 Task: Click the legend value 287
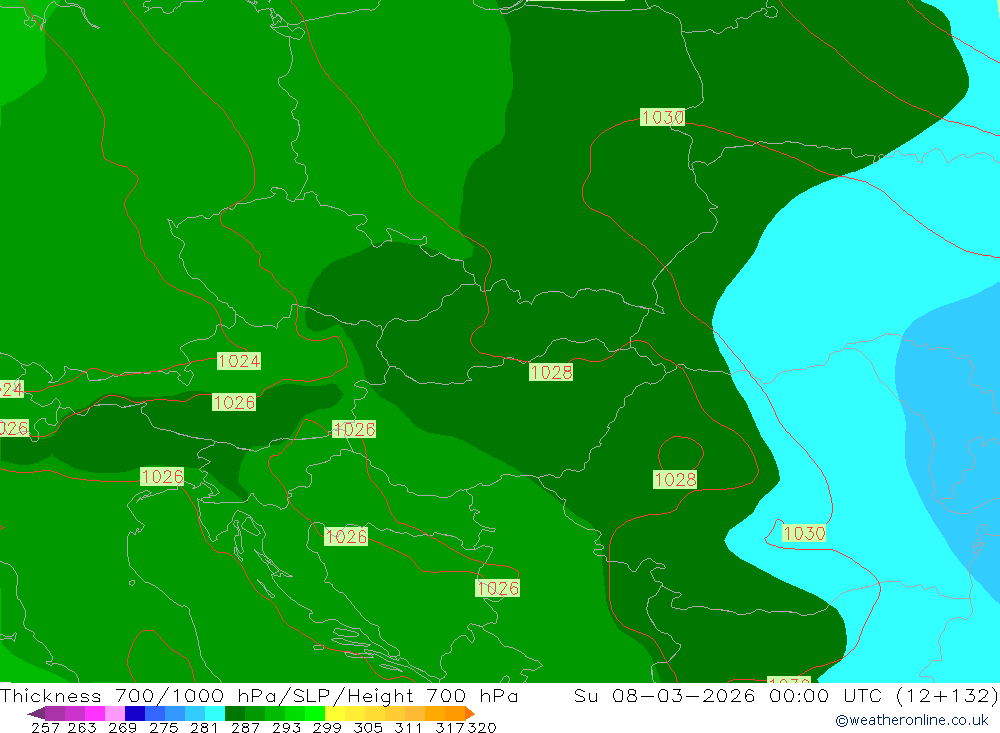tap(245, 728)
